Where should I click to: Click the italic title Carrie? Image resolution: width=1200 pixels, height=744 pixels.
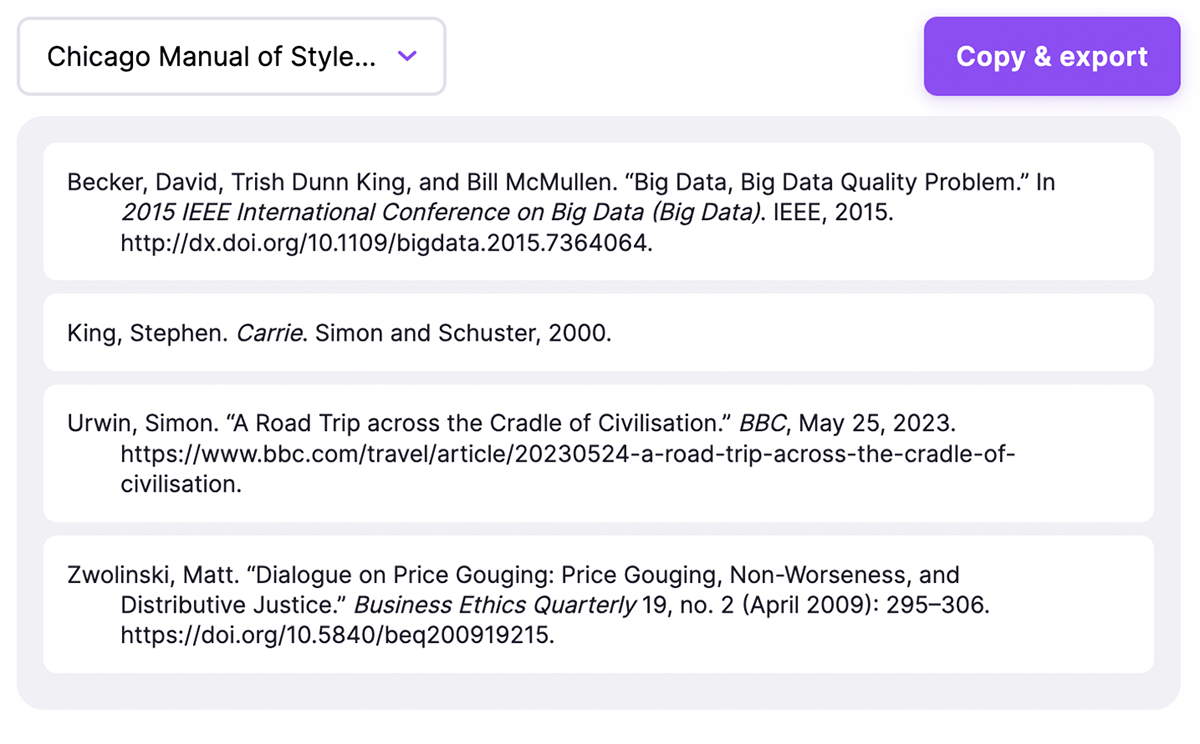269,333
